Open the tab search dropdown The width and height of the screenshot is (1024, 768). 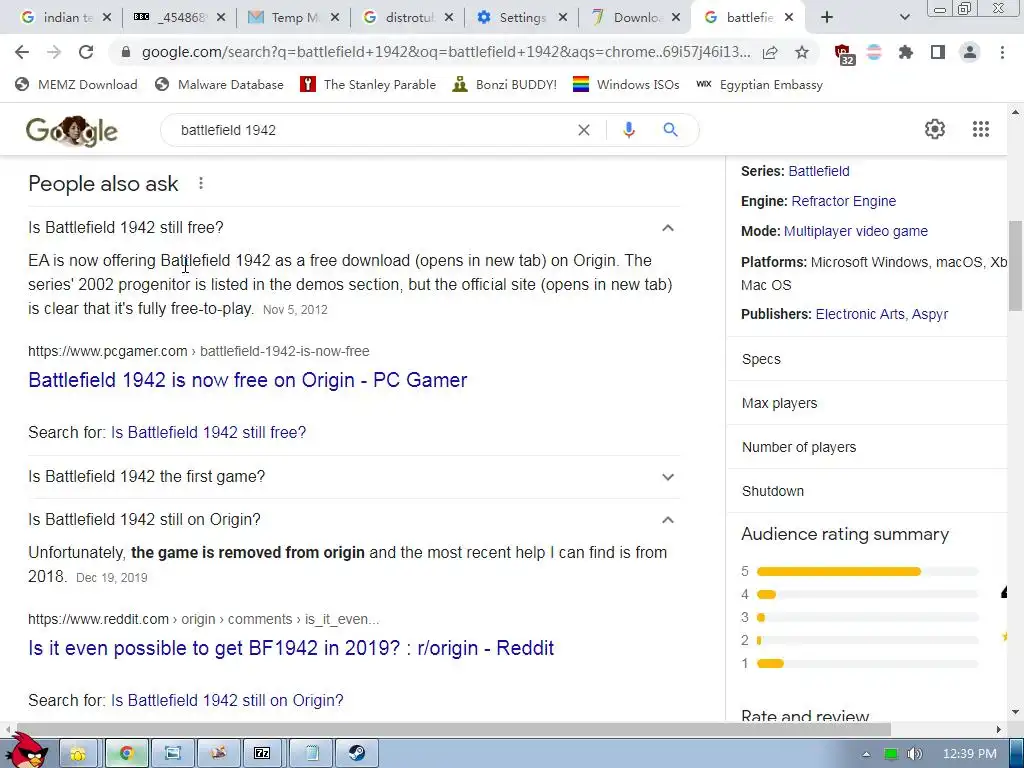pyautogui.click(x=904, y=18)
